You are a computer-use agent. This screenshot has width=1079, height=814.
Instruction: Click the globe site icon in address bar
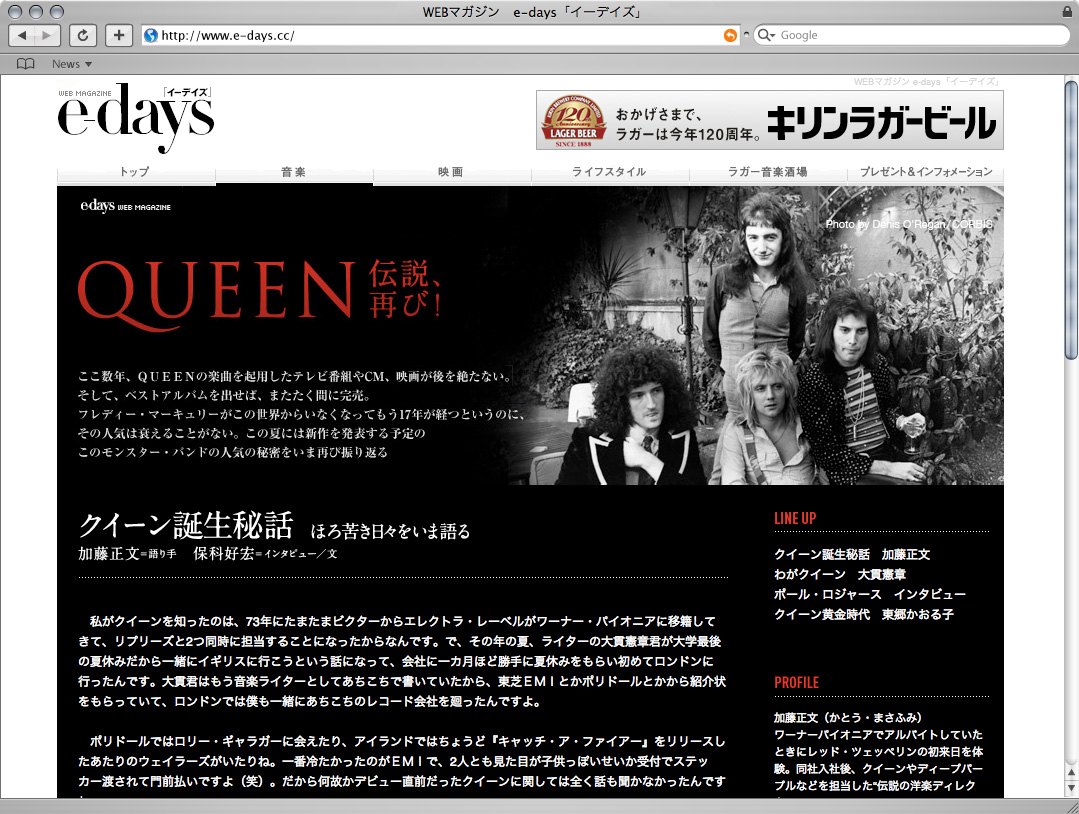click(x=151, y=35)
